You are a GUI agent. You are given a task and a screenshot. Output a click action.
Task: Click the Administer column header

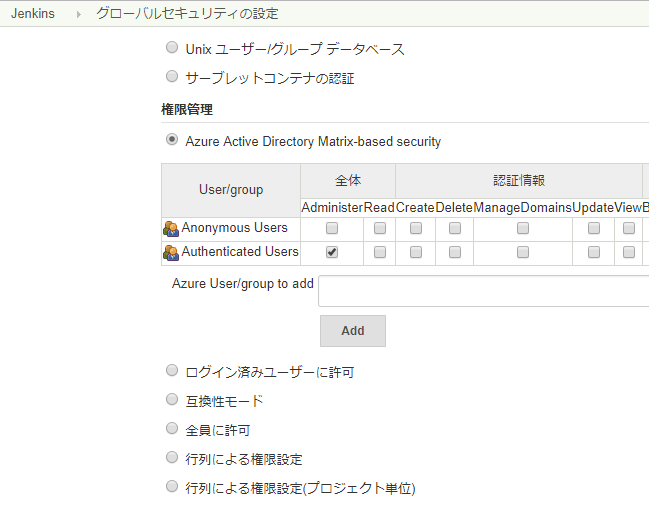(332, 207)
